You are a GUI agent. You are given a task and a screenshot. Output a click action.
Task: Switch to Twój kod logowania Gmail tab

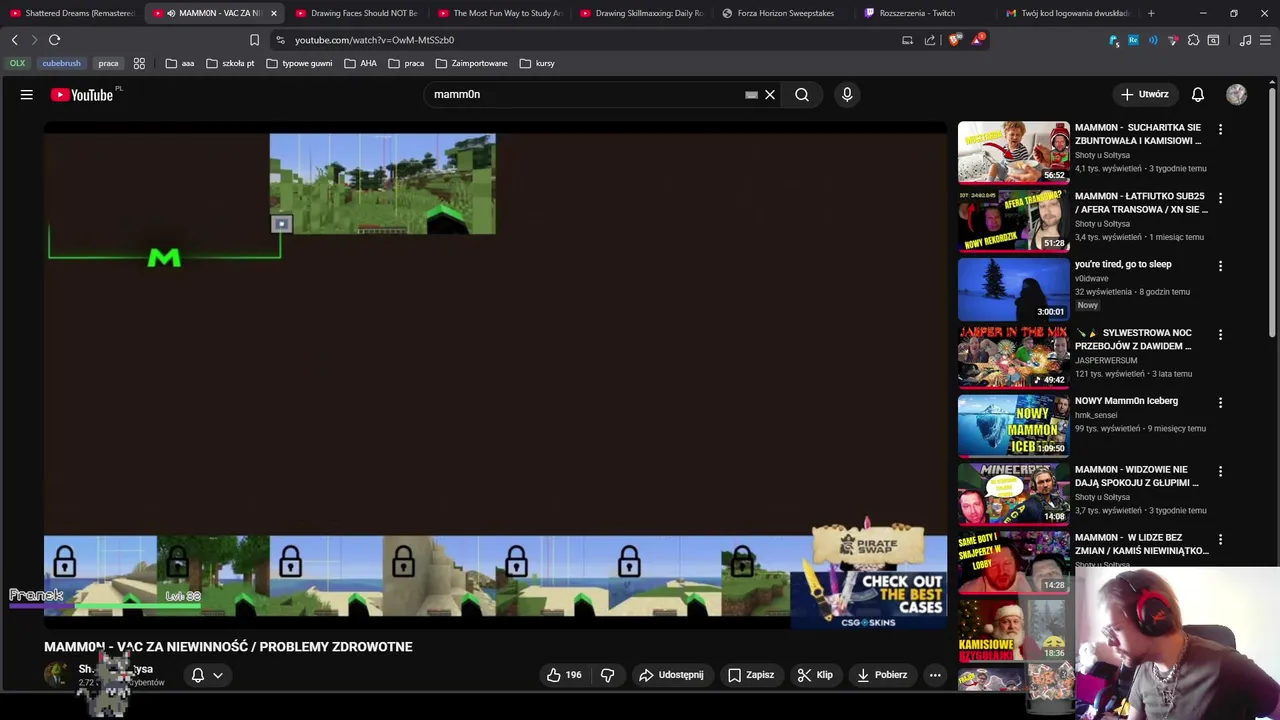1070,13
